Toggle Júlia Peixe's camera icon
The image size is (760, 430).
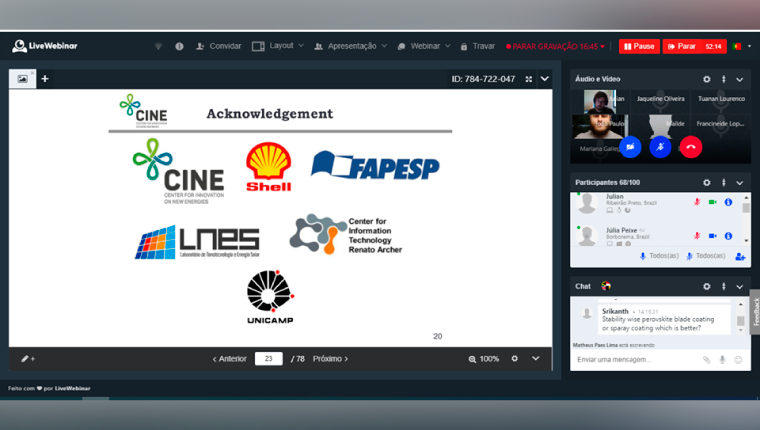coord(712,236)
